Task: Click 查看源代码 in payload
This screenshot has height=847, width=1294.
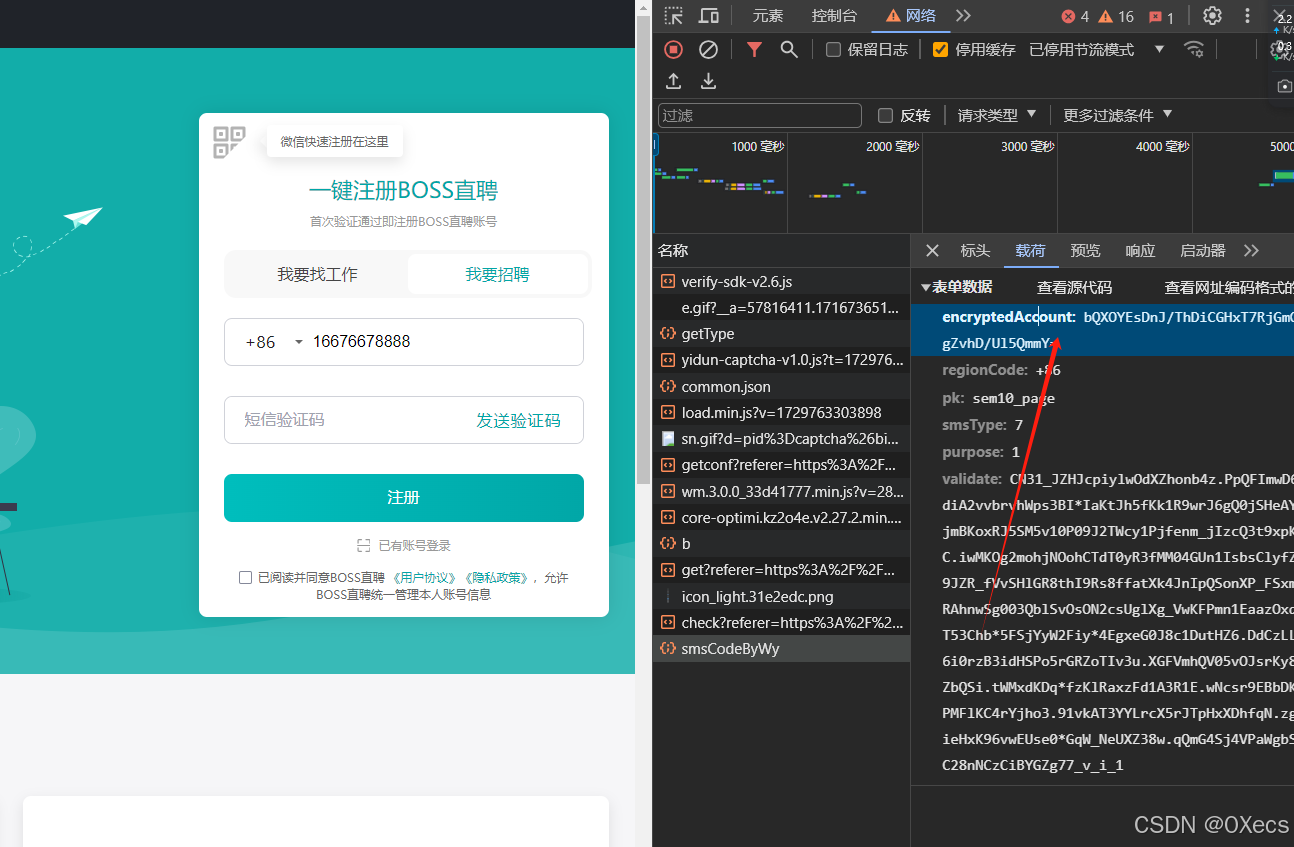Action: pyautogui.click(x=1074, y=287)
